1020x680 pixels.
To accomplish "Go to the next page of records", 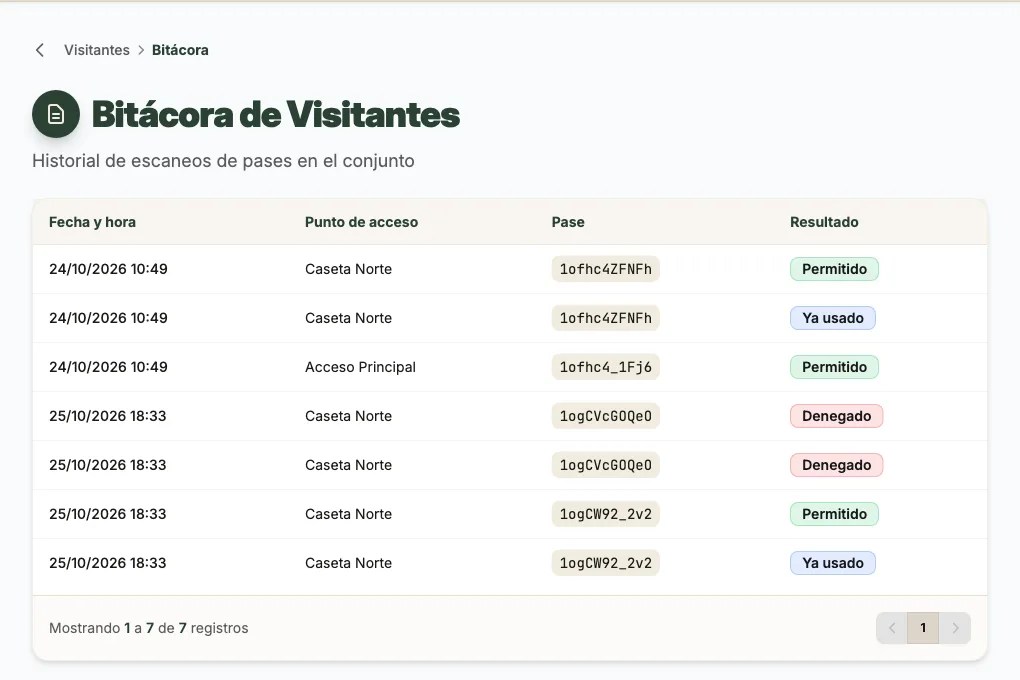I will coord(955,628).
